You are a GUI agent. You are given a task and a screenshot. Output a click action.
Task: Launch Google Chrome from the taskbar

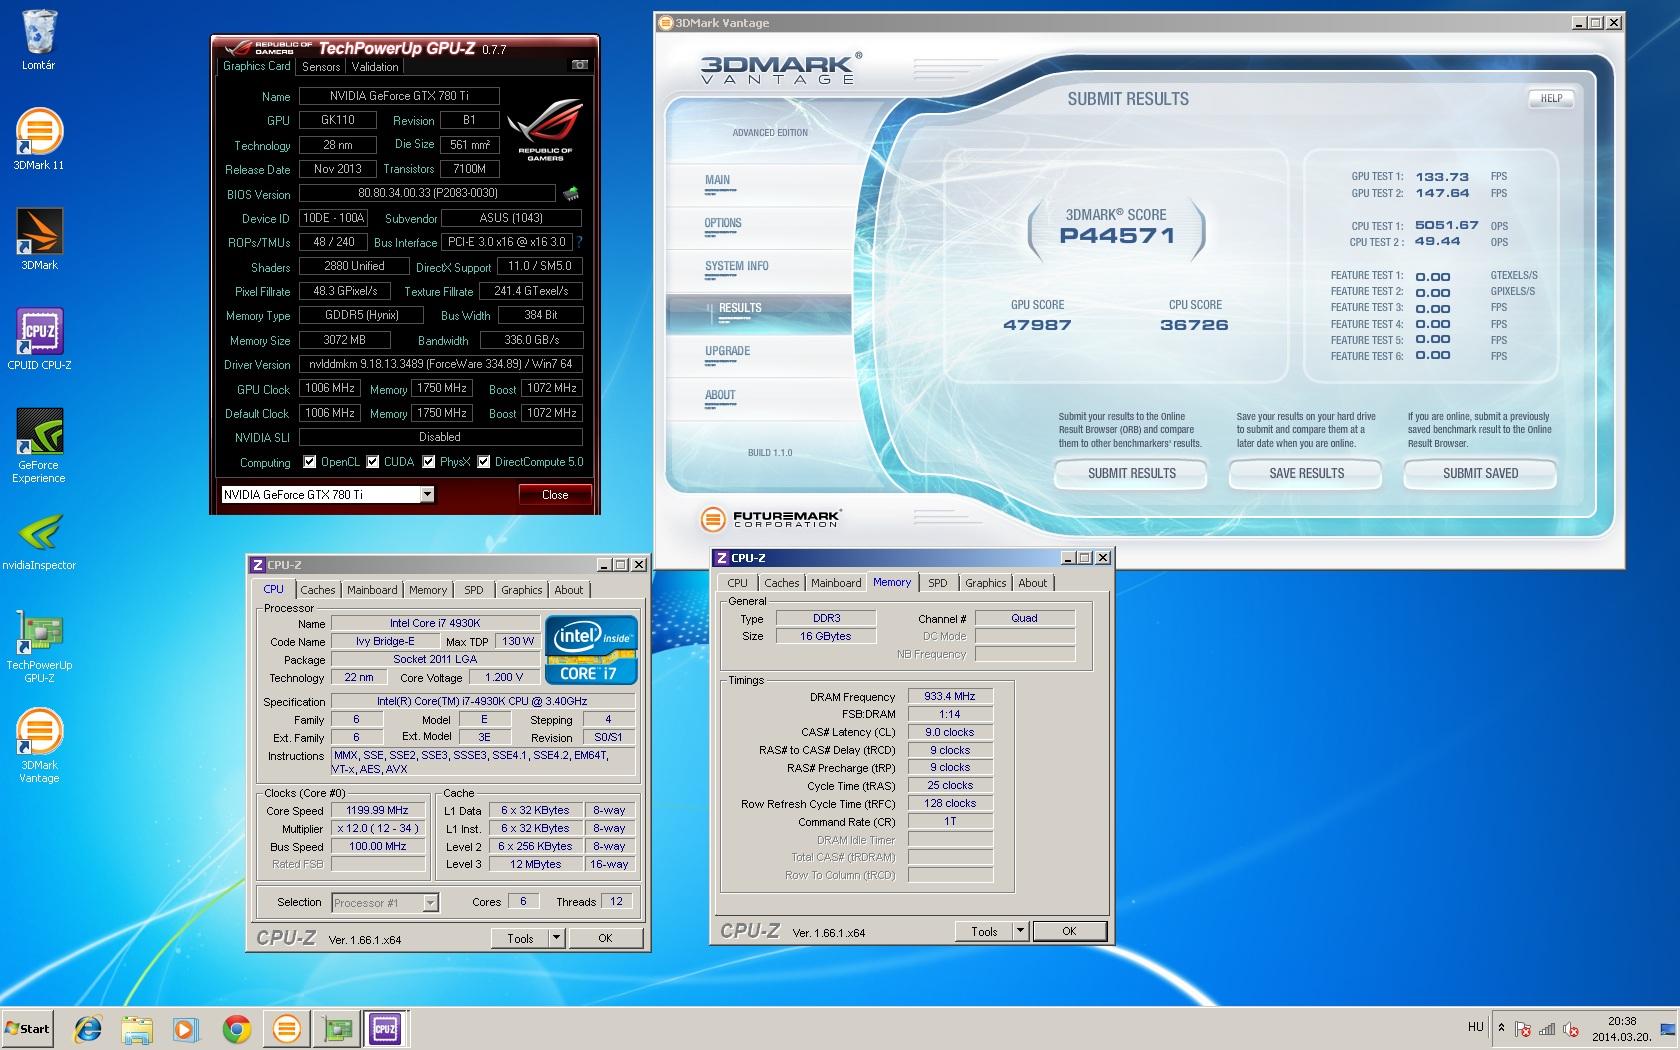point(236,1028)
